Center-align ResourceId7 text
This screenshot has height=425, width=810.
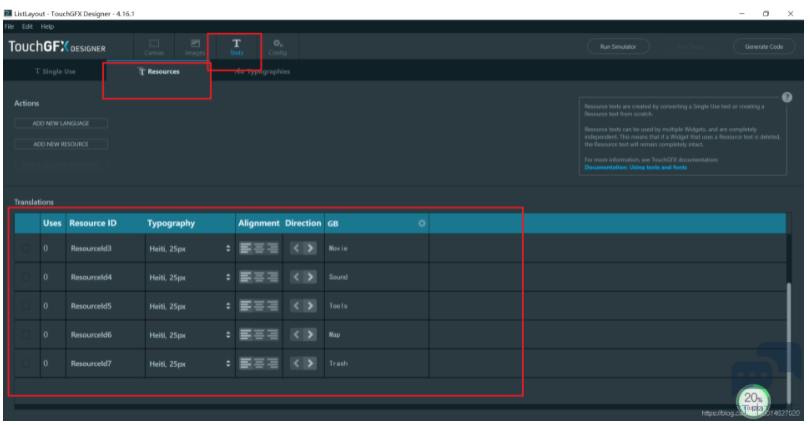click(259, 364)
